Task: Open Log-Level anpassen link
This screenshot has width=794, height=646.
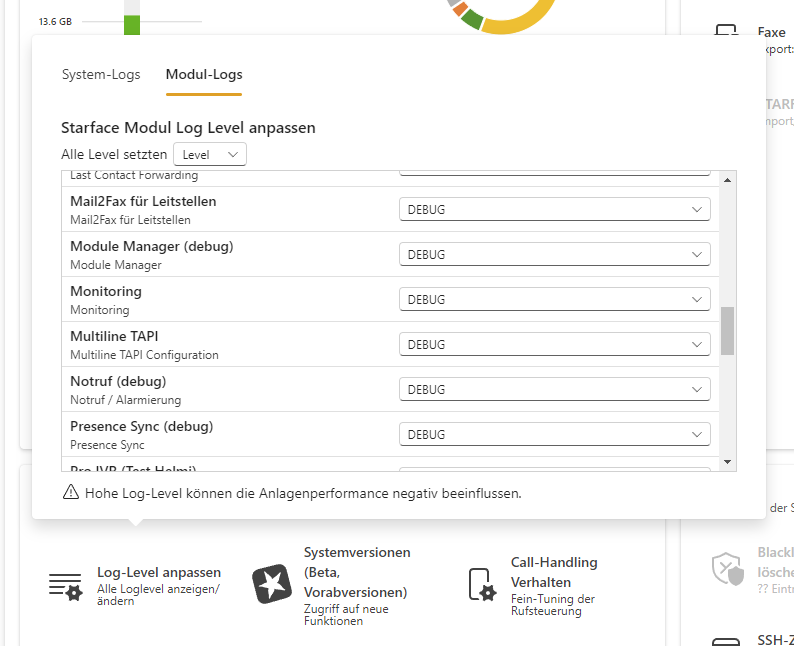Action: 159,572
